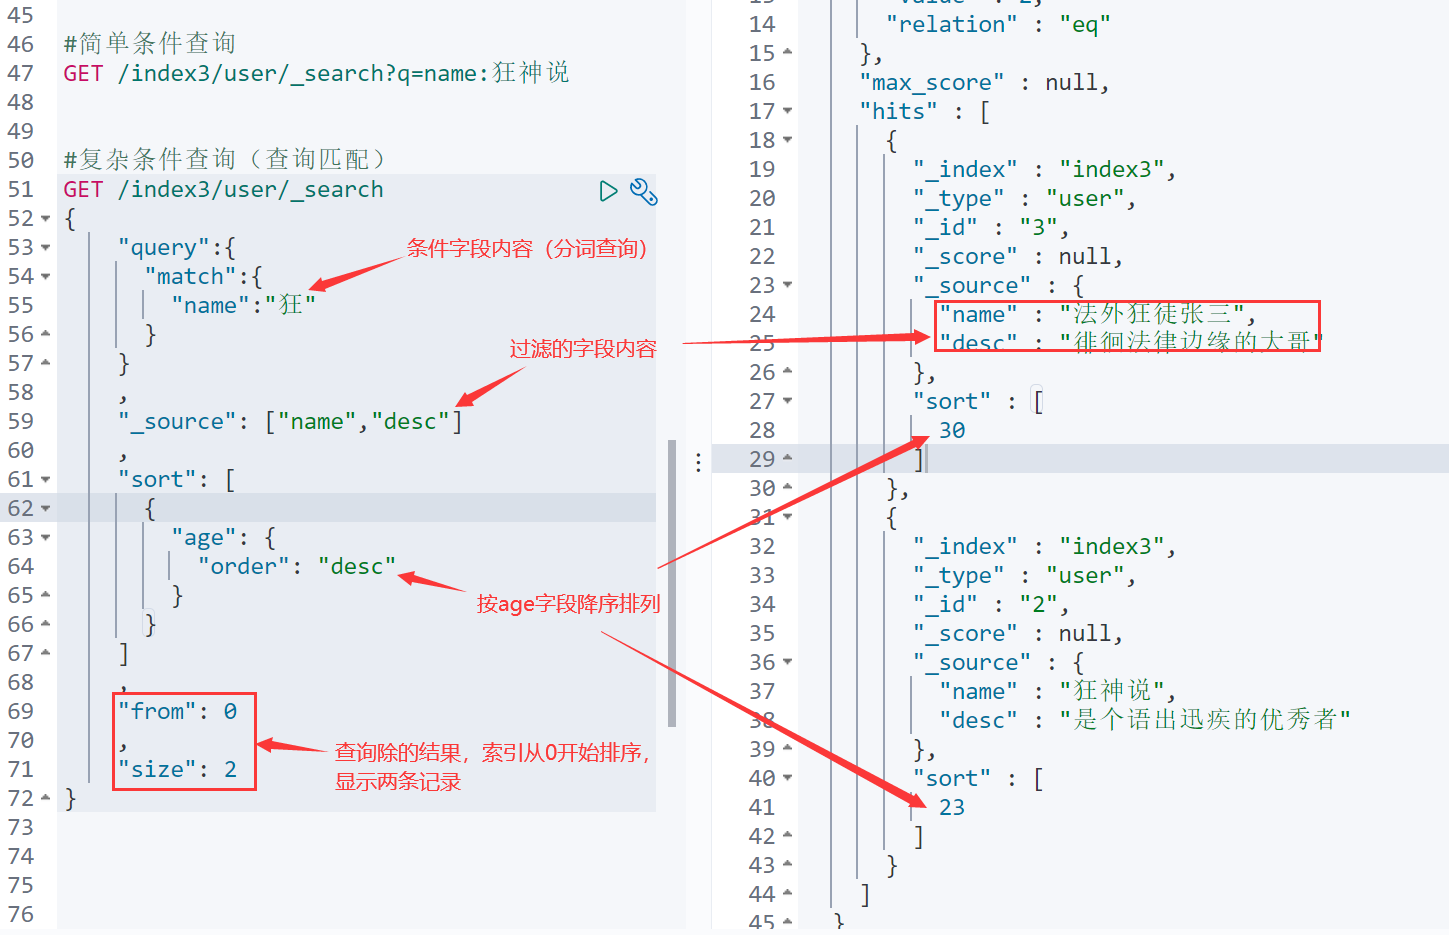Click line number 48 in the request gutter
1449x935 pixels.
click(x=21, y=102)
